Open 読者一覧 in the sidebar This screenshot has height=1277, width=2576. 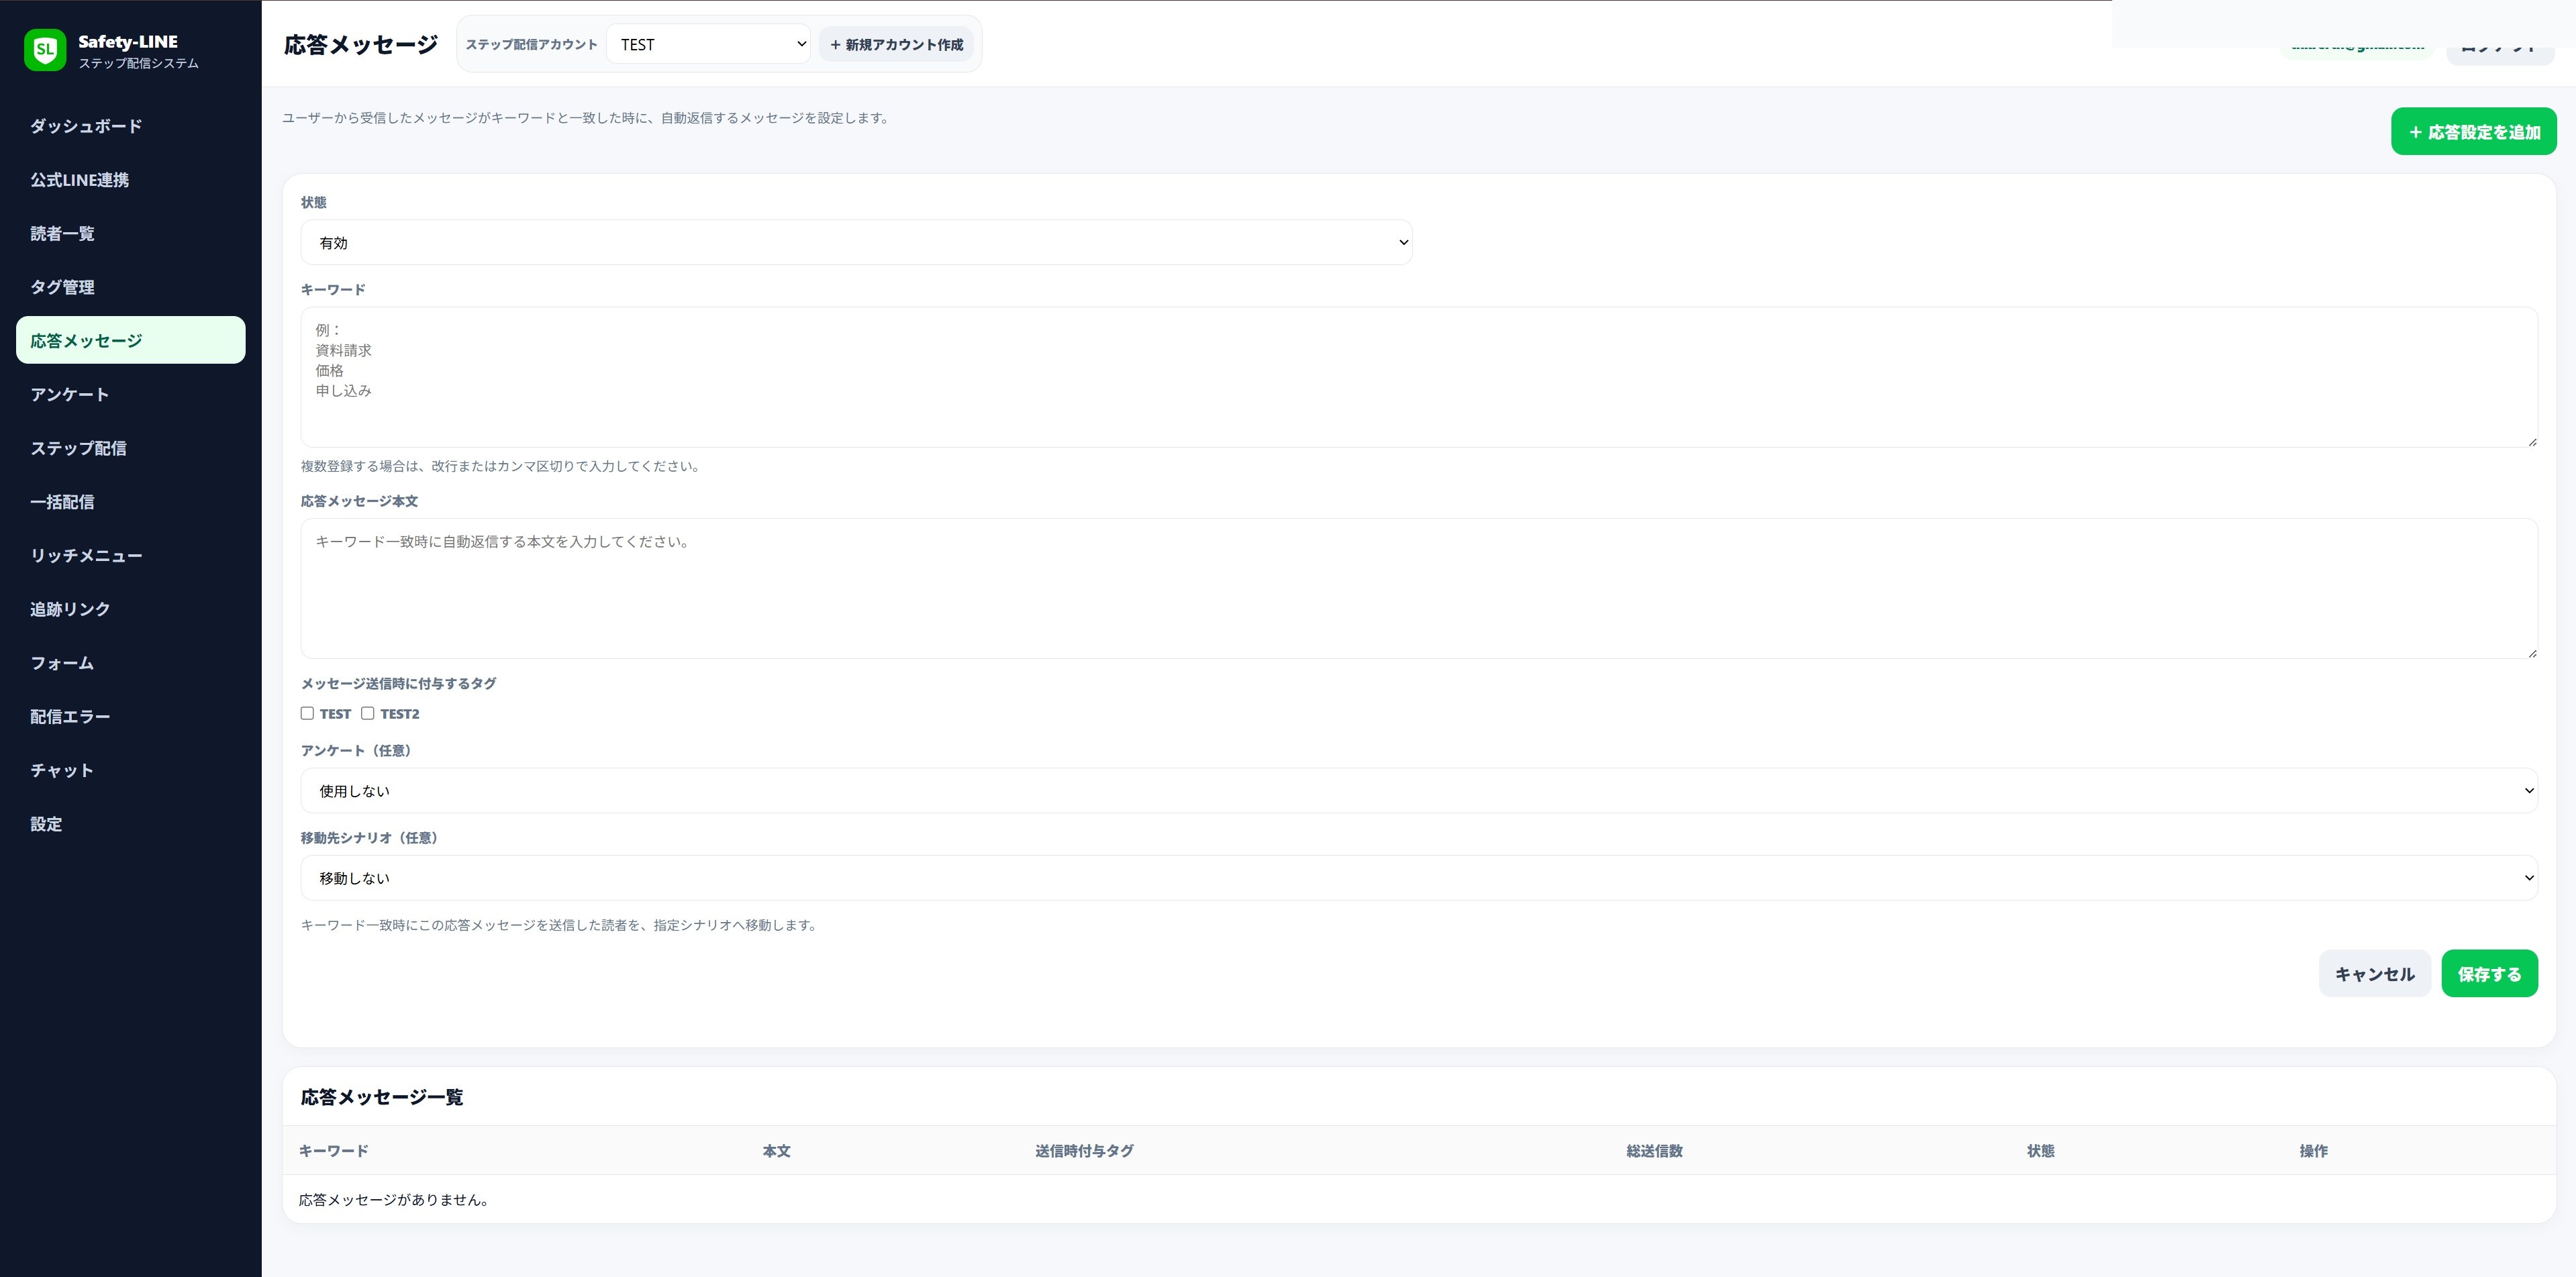point(130,233)
